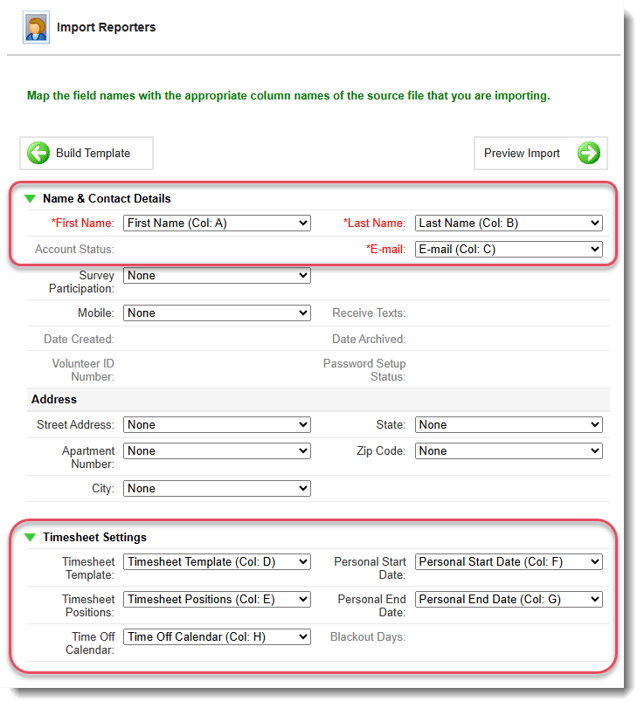This screenshot has height=708, width=644.
Task: Open the Last Name column dropdown
Action: pyautogui.click(x=508, y=223)
